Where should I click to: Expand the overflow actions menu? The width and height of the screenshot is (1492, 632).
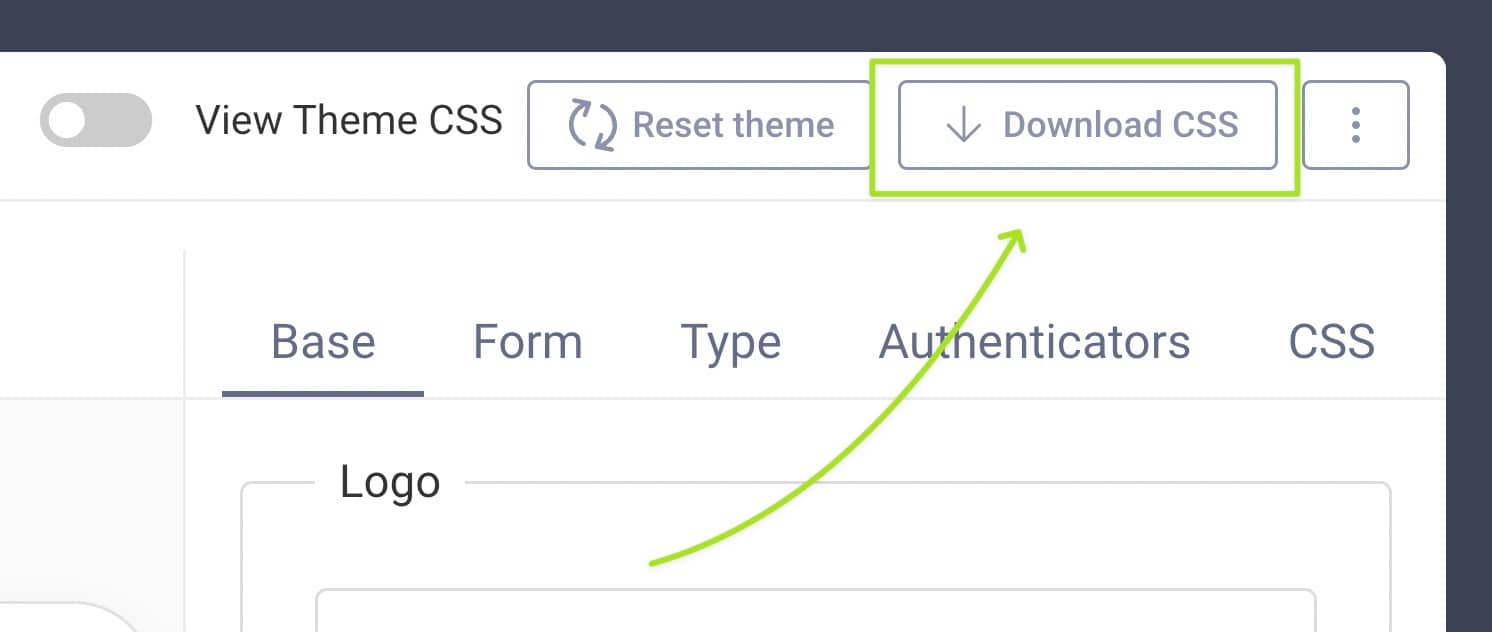(1356, 125)
